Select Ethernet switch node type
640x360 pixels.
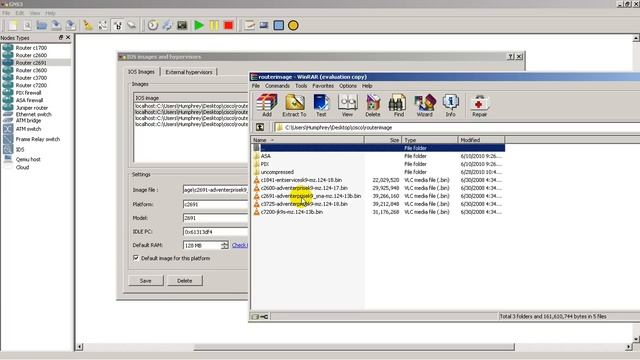pyautogui.click(x=33, y=114)
